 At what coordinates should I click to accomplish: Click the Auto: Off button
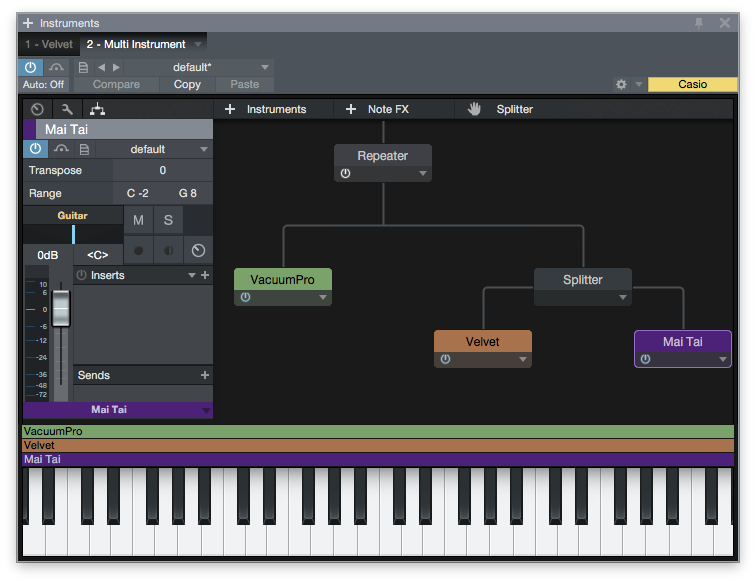(43, 85)
